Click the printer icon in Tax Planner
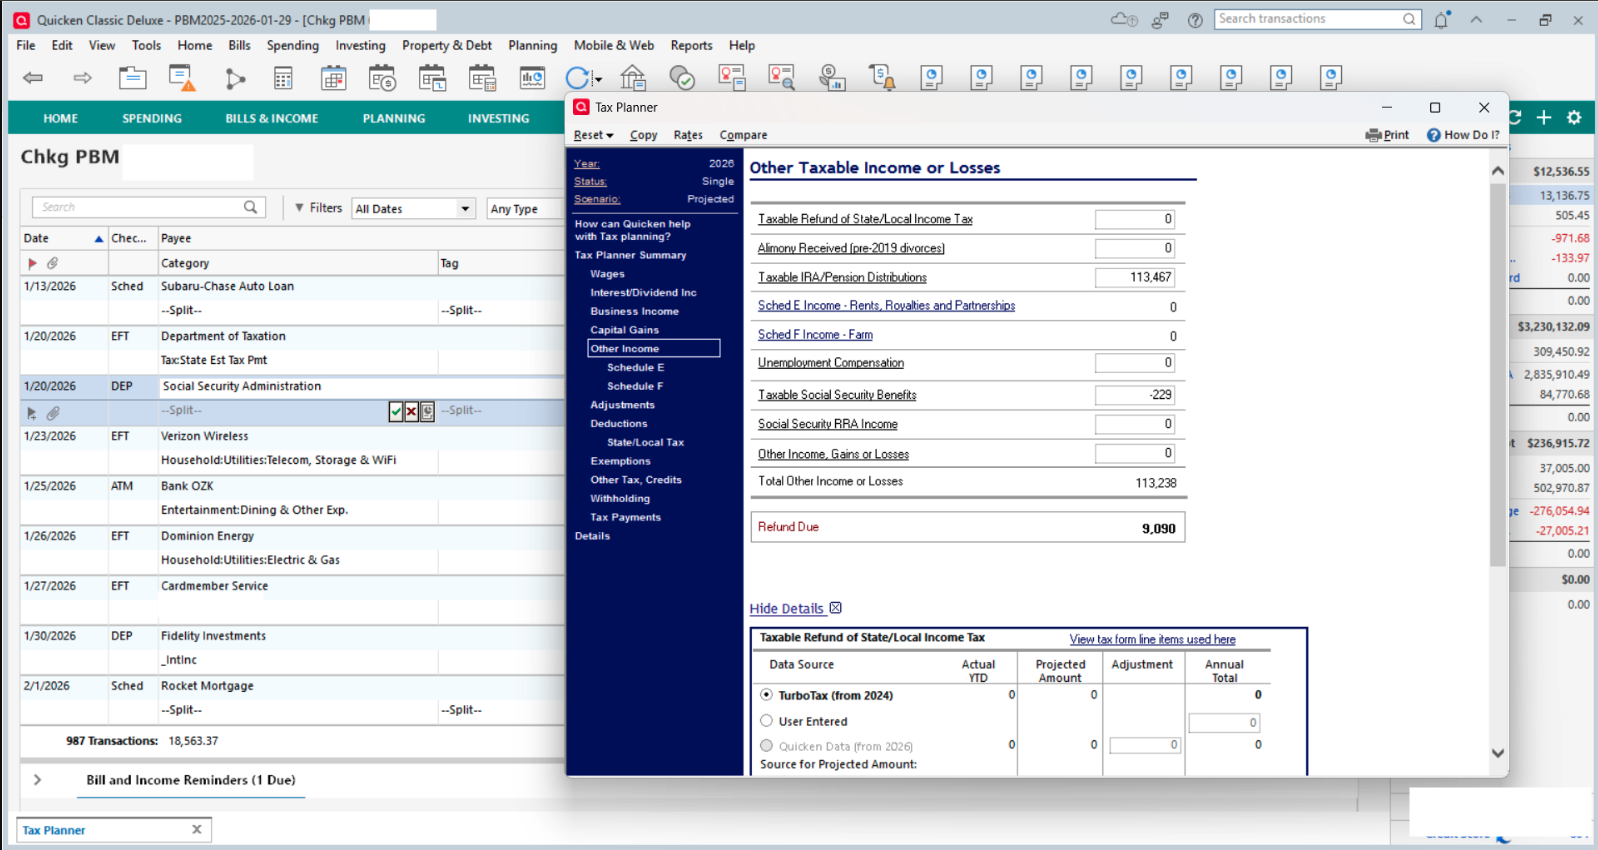The width and height of the screenshot is (1598, 850). point(1374,135)
